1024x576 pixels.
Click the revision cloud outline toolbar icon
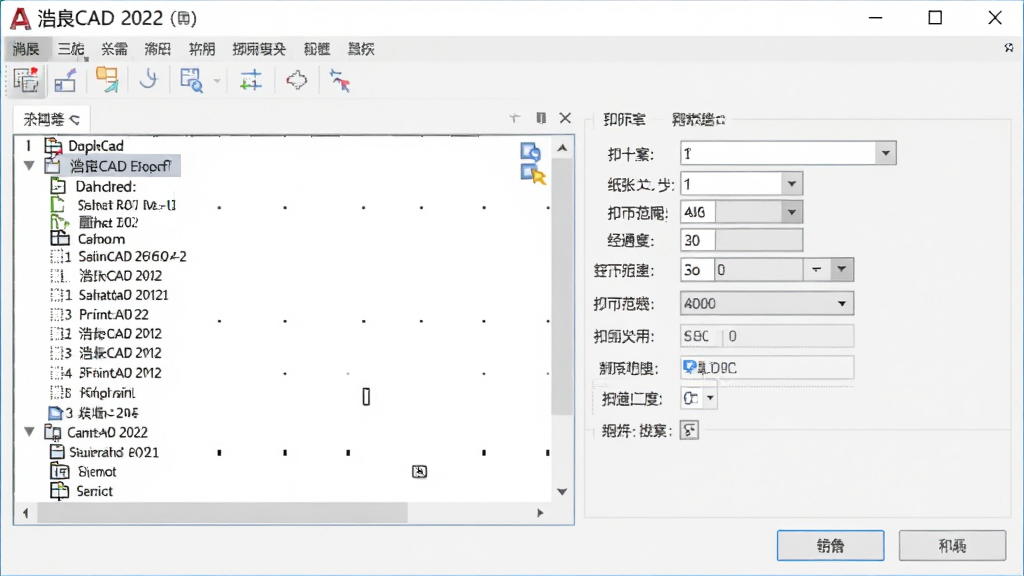(x=296, y=80)
